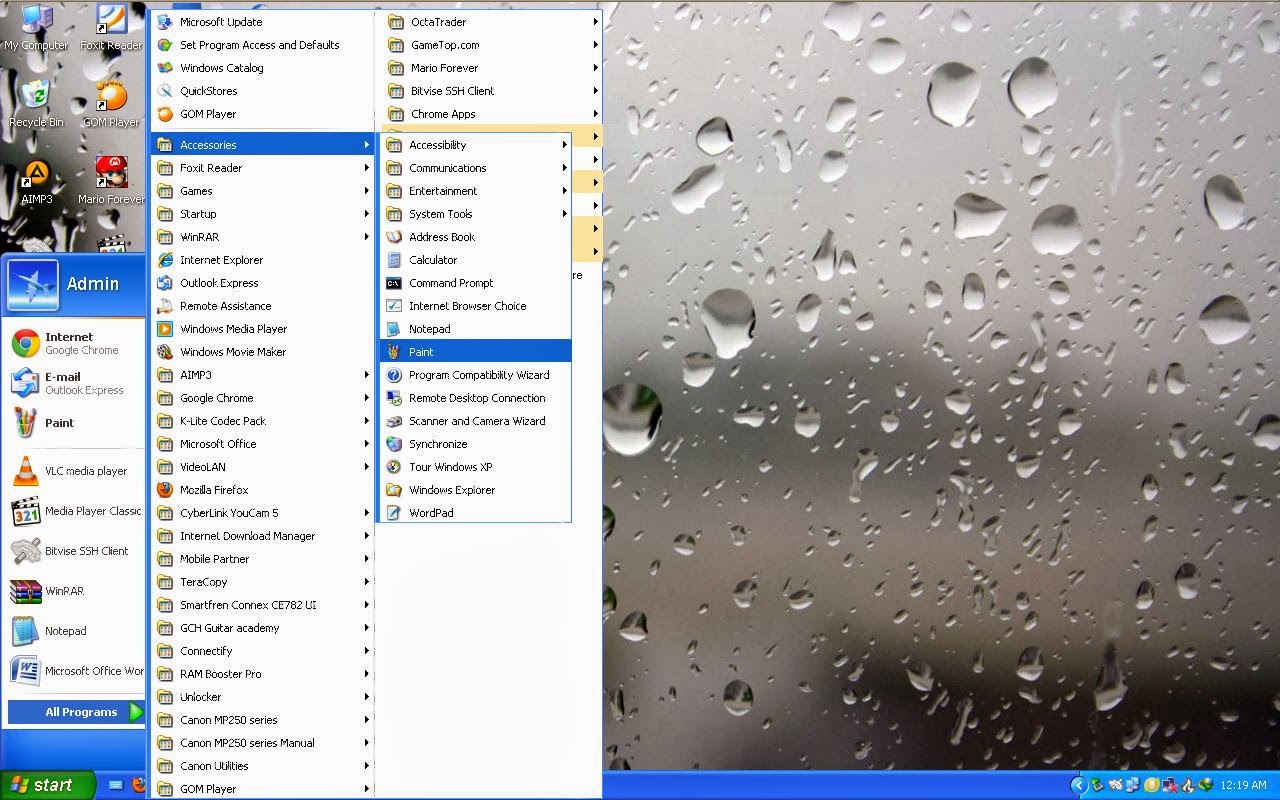Open CyberLink YouCam 5 folder
This screenshot has width=1280, height=800.
[262, 513]
